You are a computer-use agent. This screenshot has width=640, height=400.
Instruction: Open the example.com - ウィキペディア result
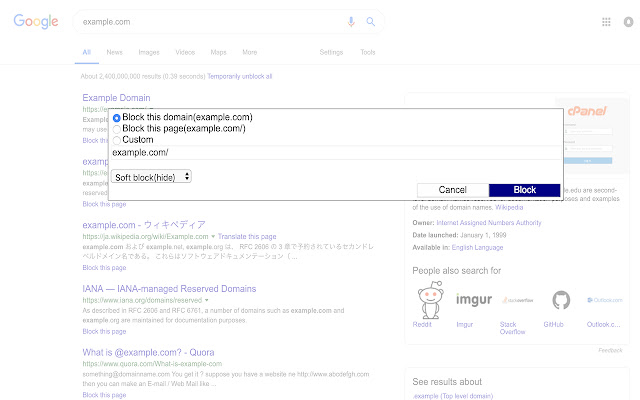click(x=144, y=225)
